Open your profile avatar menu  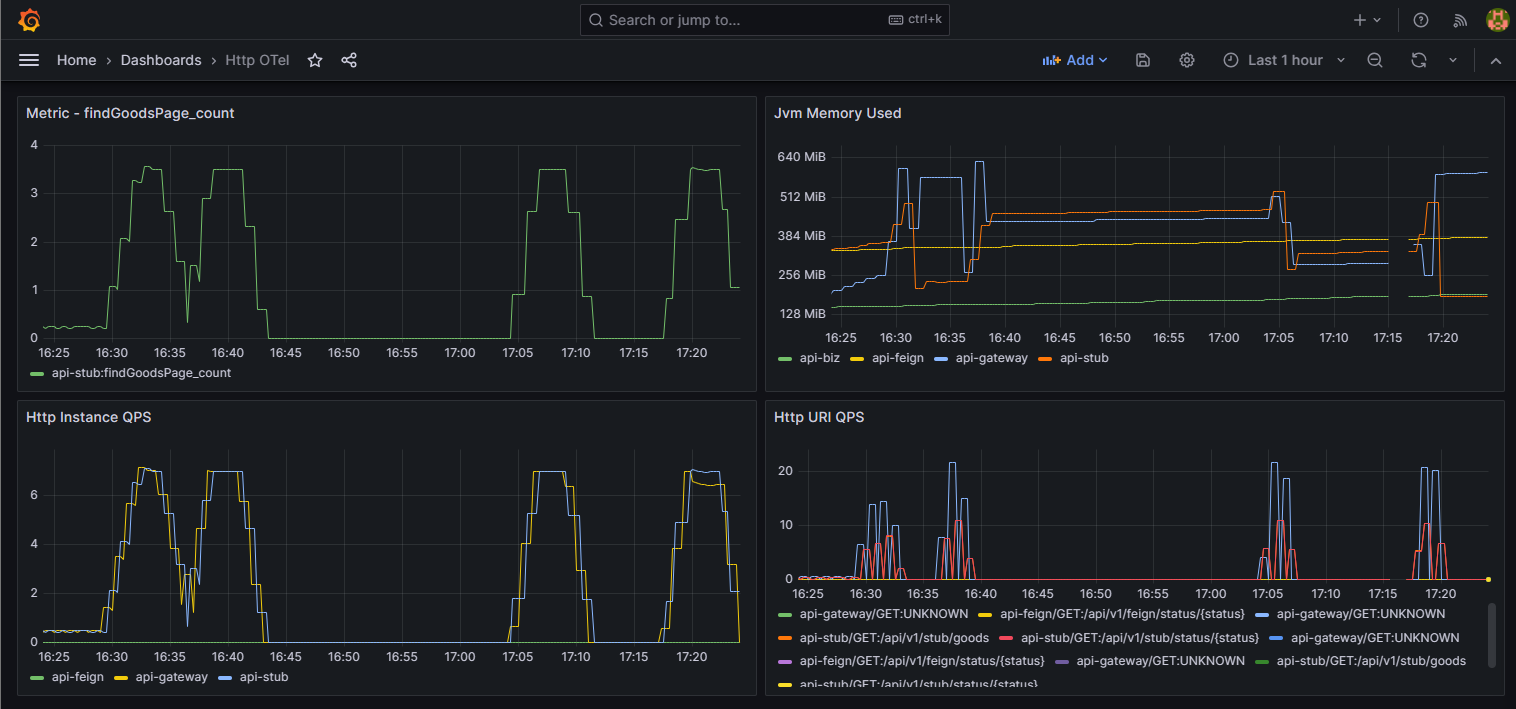1497,19
